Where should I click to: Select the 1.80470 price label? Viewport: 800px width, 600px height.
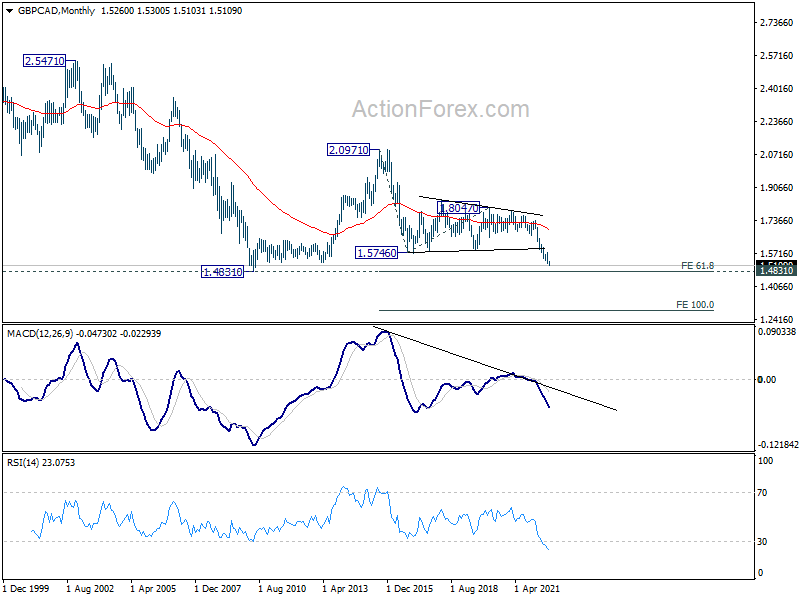[459, 208]
